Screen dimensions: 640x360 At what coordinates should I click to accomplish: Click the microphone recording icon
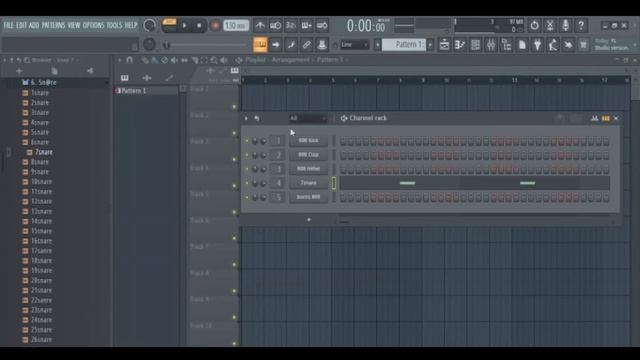click(565, 25)
